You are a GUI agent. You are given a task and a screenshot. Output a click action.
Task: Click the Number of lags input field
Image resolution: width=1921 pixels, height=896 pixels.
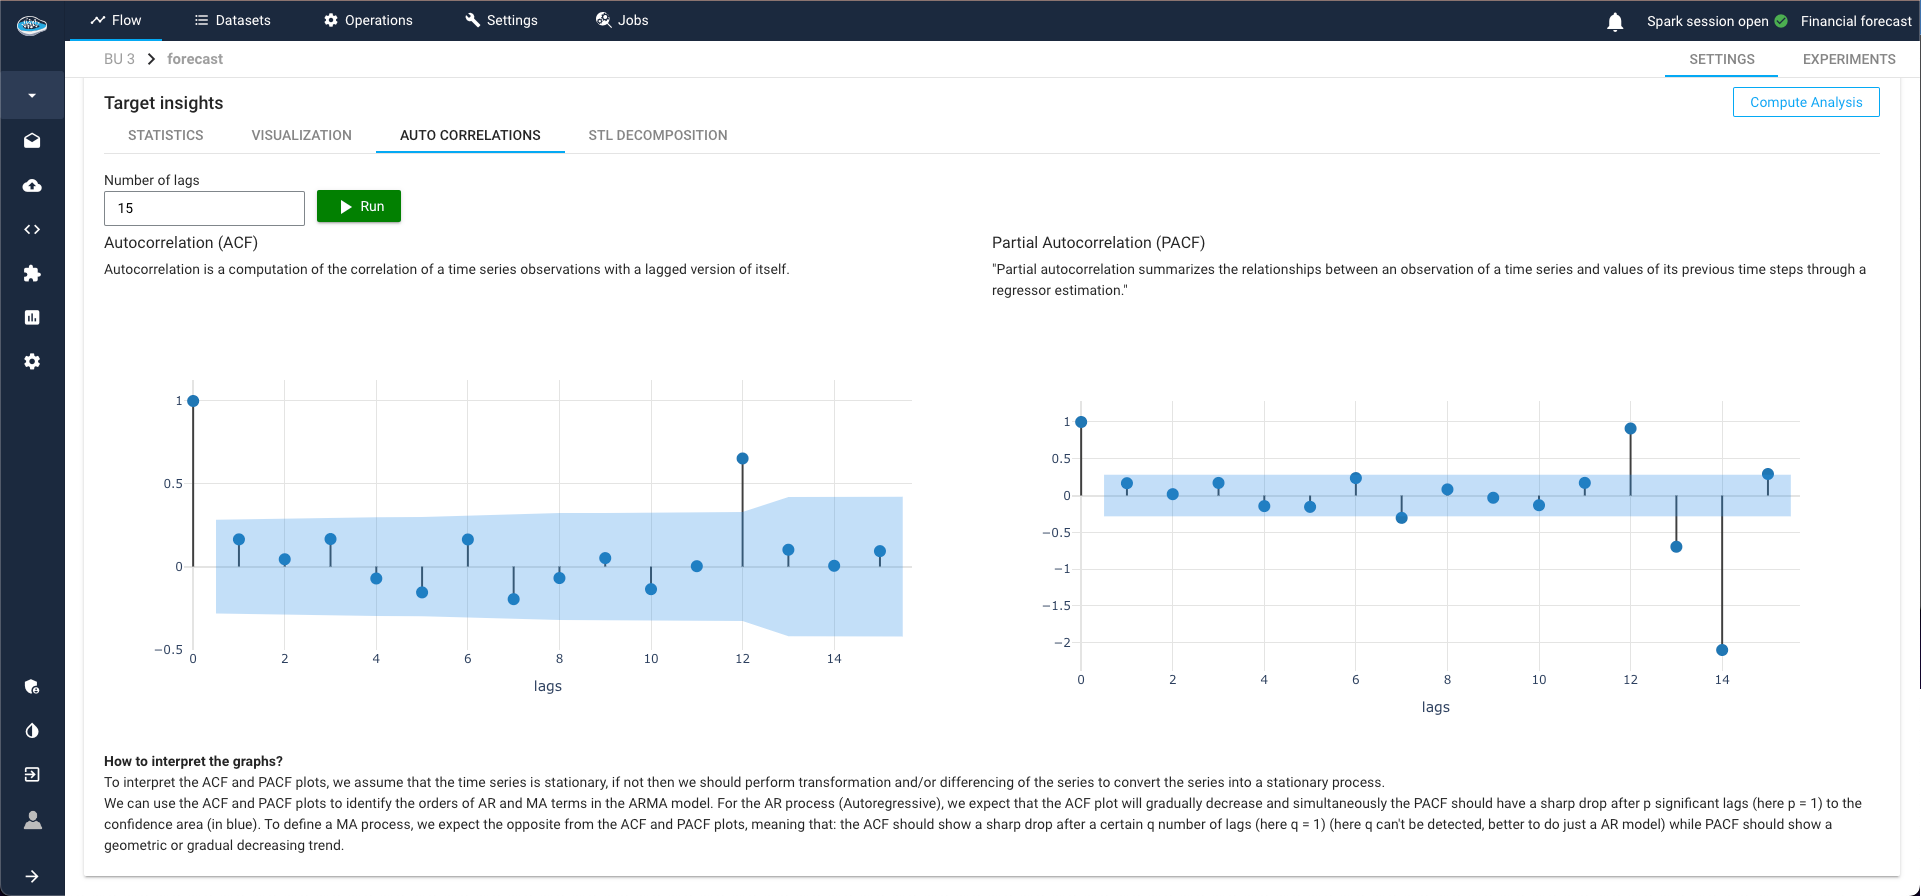pos(204,208)
